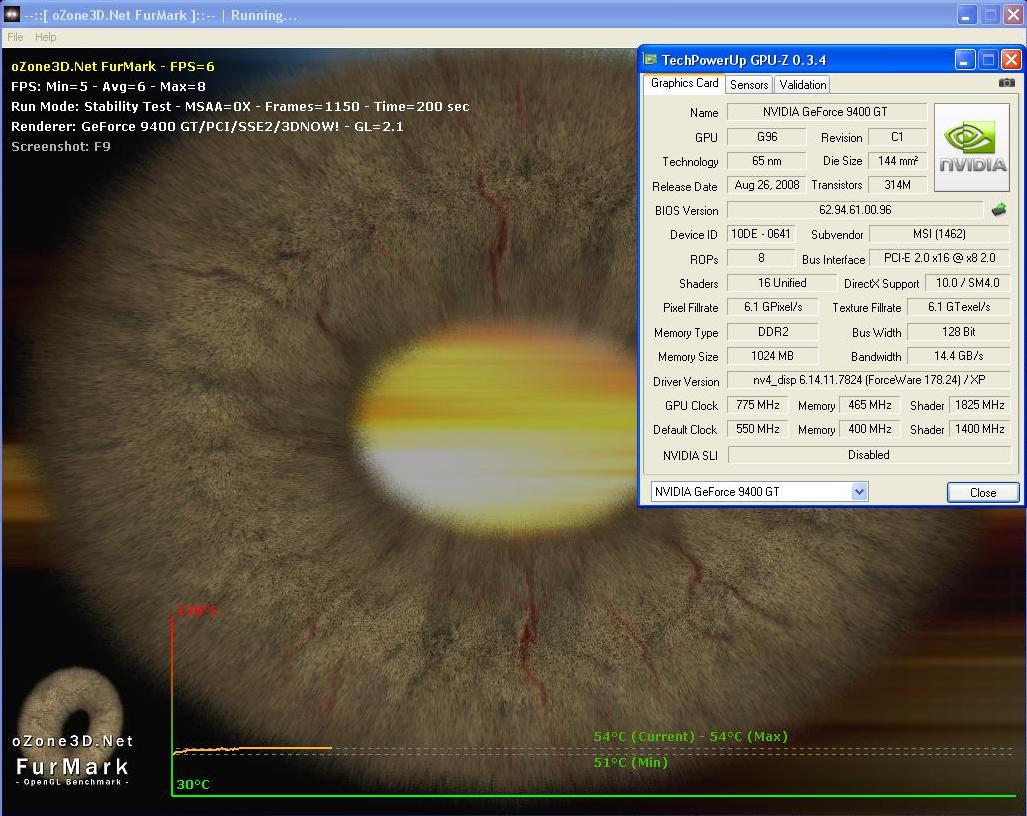Click the NVIDIA SLI value Disabled
The height and width of the screenshot is (816, 1027).
click(868, 454)
